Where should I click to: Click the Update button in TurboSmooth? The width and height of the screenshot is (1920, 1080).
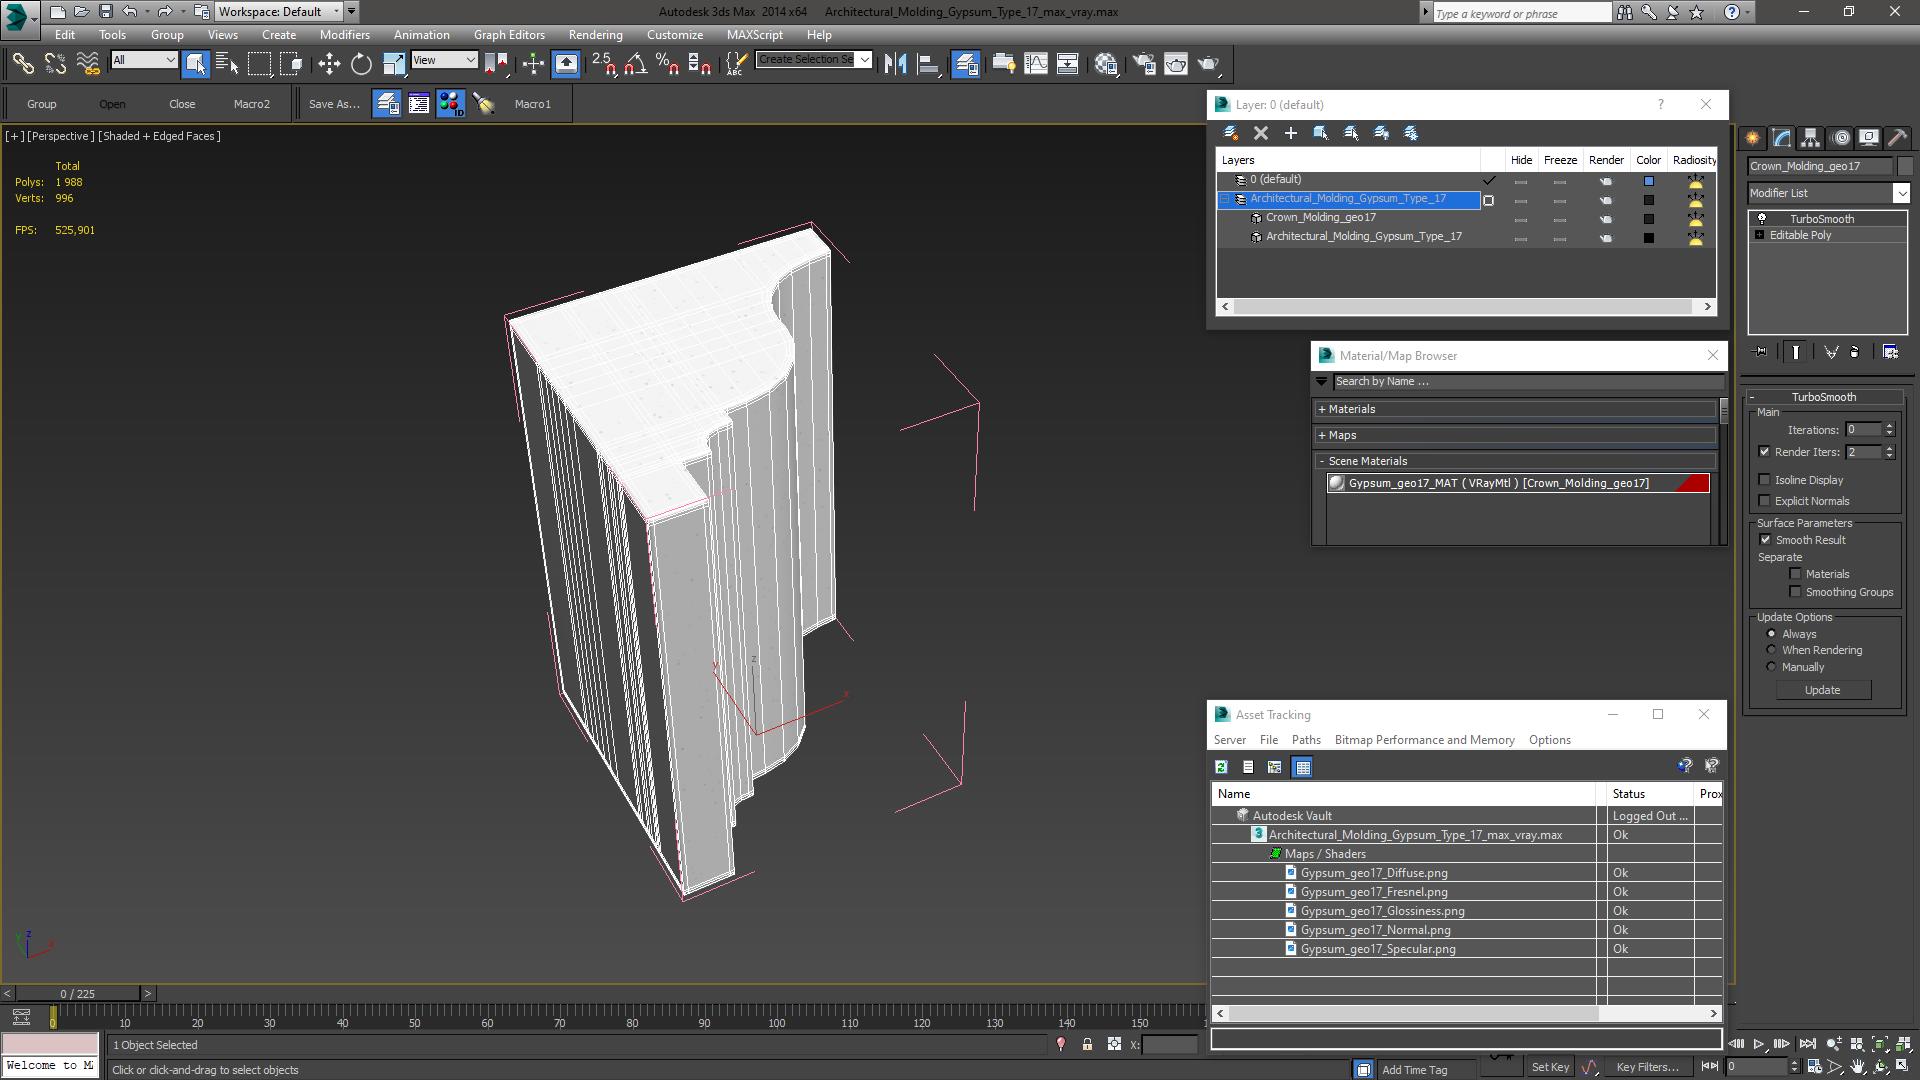[x=1822, y=690]
